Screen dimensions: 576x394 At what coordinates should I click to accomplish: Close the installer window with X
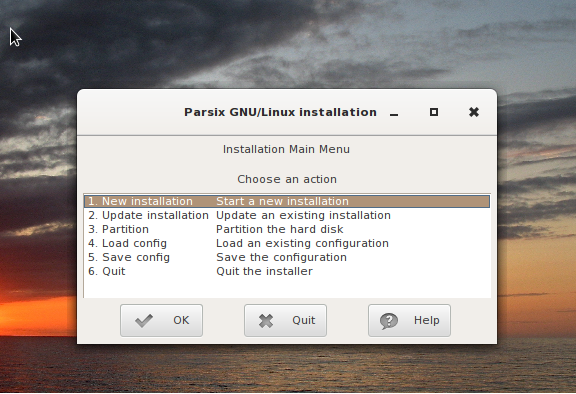pyautogui.click(x=474, y=112)
